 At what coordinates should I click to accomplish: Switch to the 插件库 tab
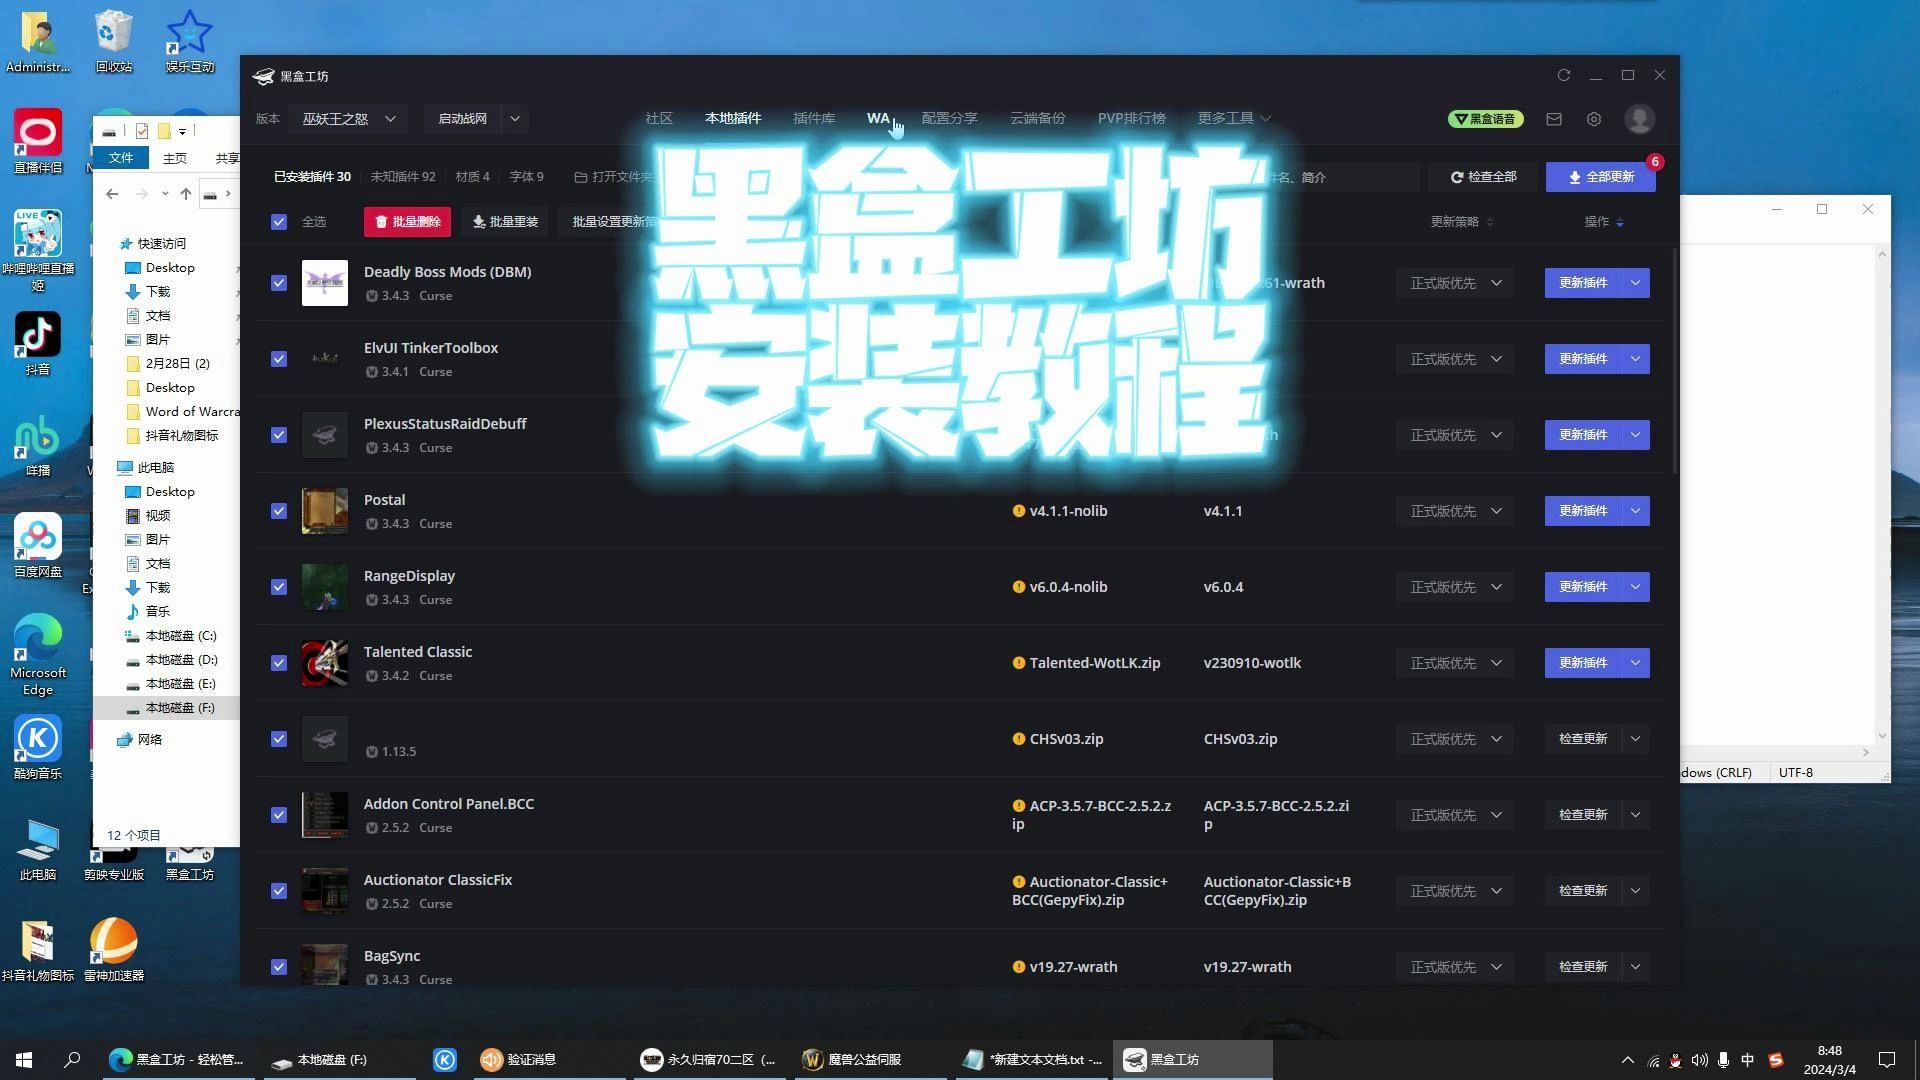coord(814,118)
